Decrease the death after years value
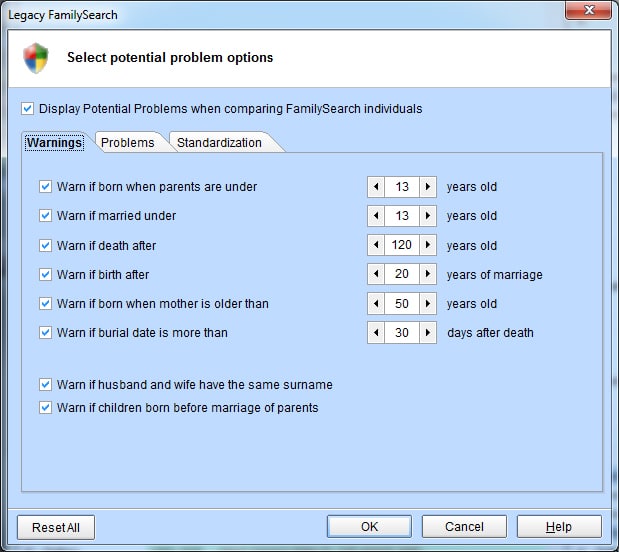 [376, 245]
